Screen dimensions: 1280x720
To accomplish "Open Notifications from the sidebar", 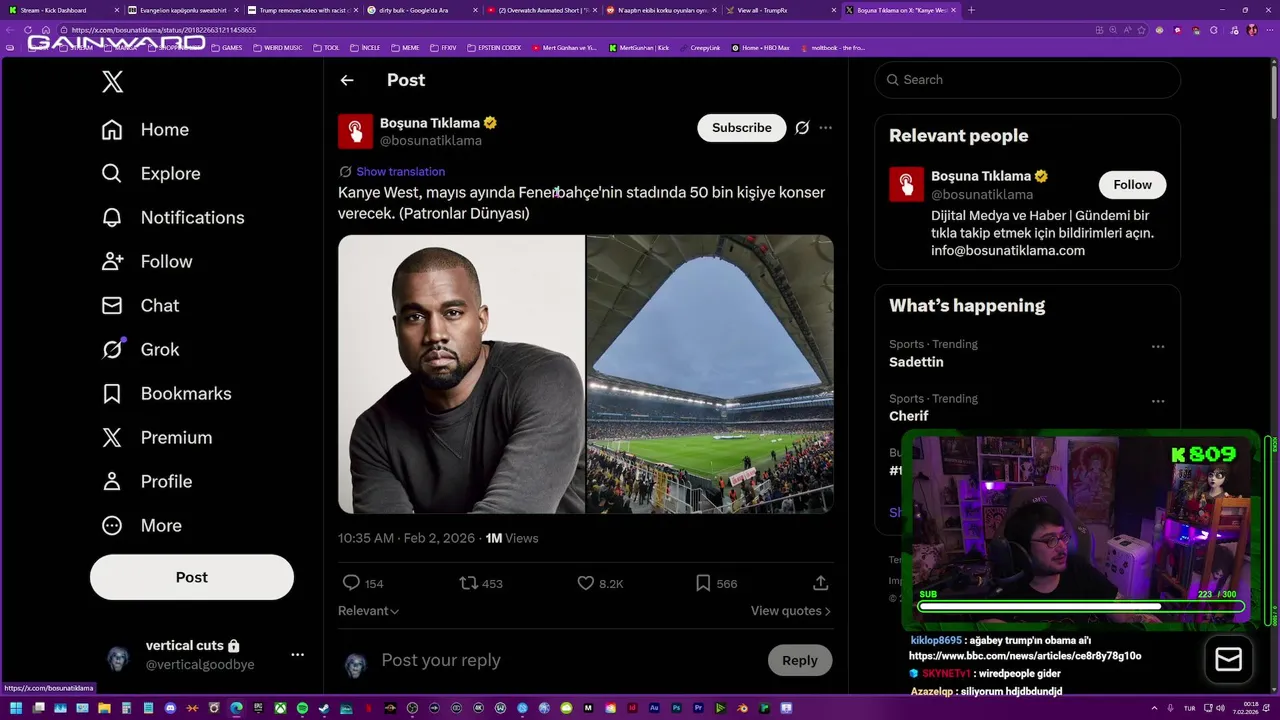I will [x=172, y=218].
